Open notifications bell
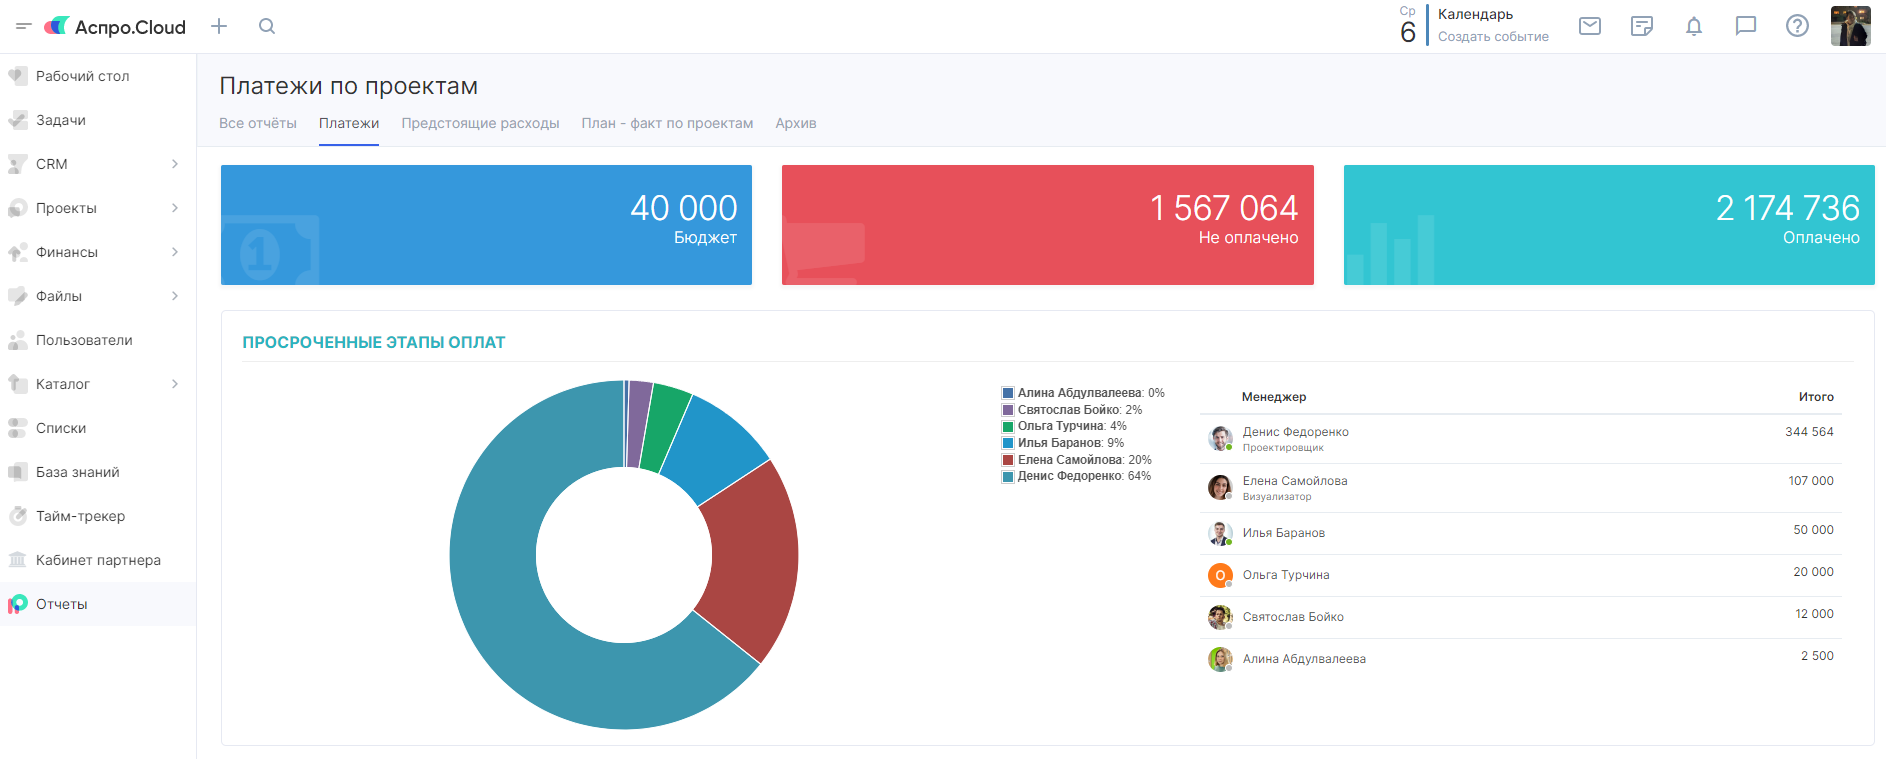The height and width of the screenshot is (759, 1886). 1694,26
